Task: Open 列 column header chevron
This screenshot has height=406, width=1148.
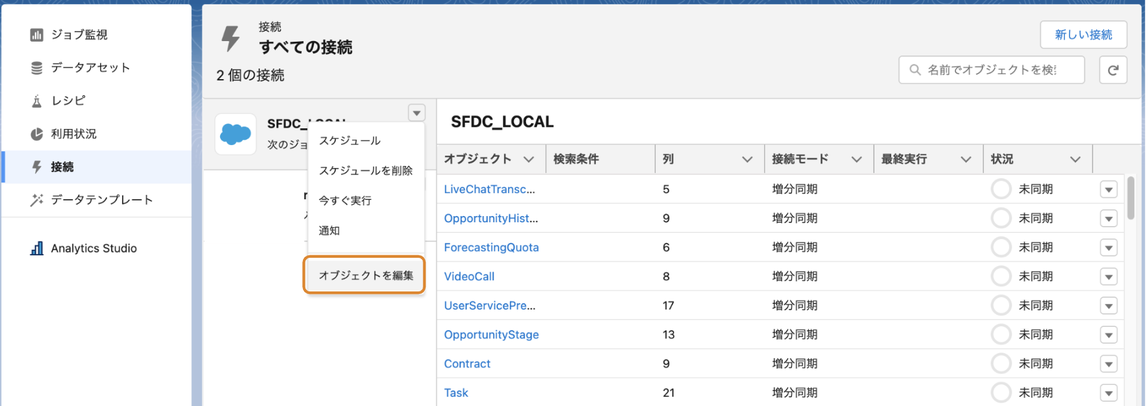Action: pyautogui.click(x=747, y=159)
